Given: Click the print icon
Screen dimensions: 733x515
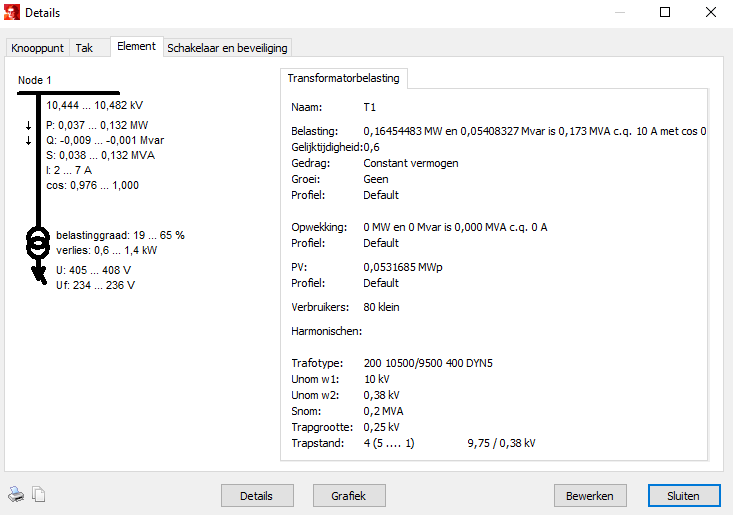Looking at the screenshot, I should [16, 494].
